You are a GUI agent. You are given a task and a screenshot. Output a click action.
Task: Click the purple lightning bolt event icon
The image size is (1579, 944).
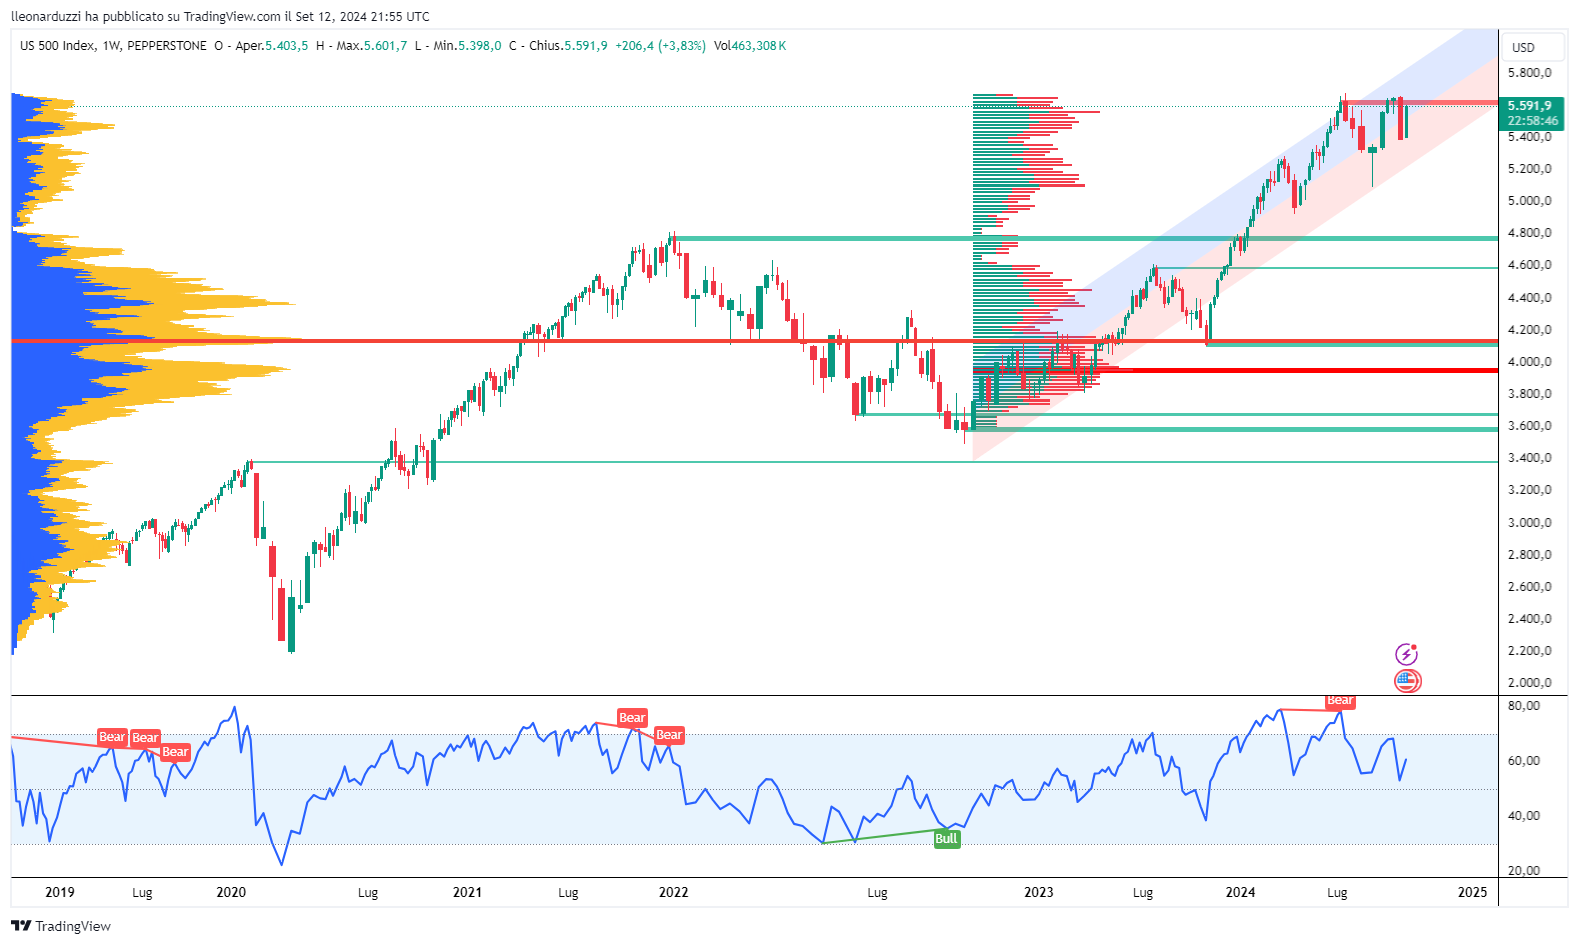[x=1407, y=655]
